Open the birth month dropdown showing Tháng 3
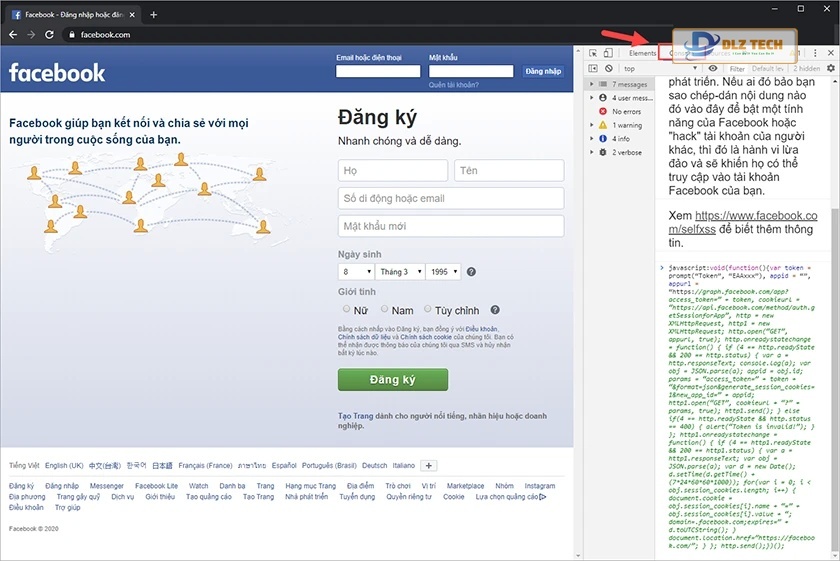Image resolution: width=840 pixels, height=561 pixels. 400,272
